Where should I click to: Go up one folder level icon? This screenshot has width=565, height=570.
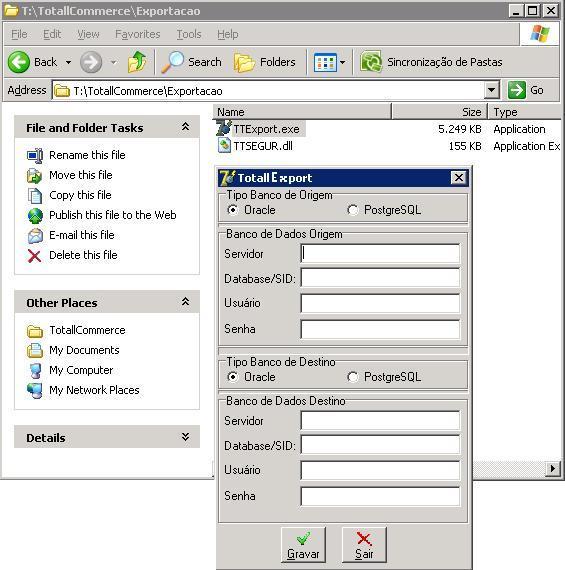pos(137,62)
